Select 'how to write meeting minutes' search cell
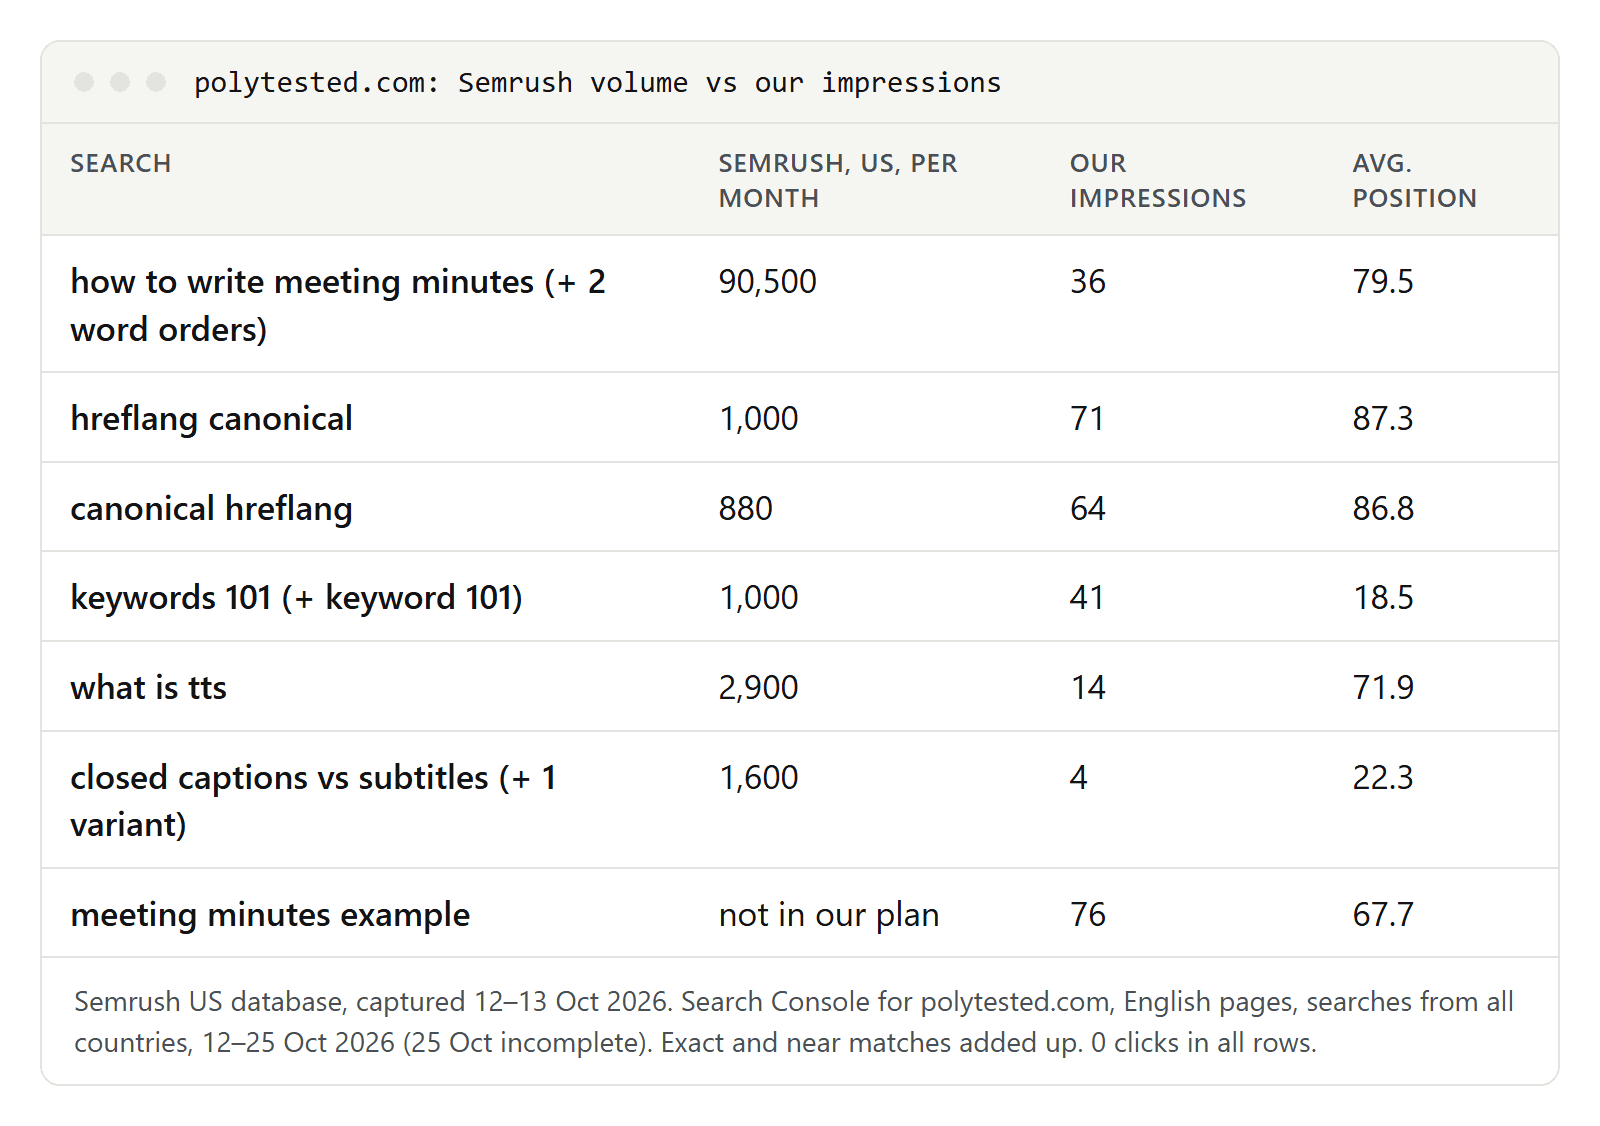The height and width of the screenshot is (1126, 1600). click(x=338, y=305)
